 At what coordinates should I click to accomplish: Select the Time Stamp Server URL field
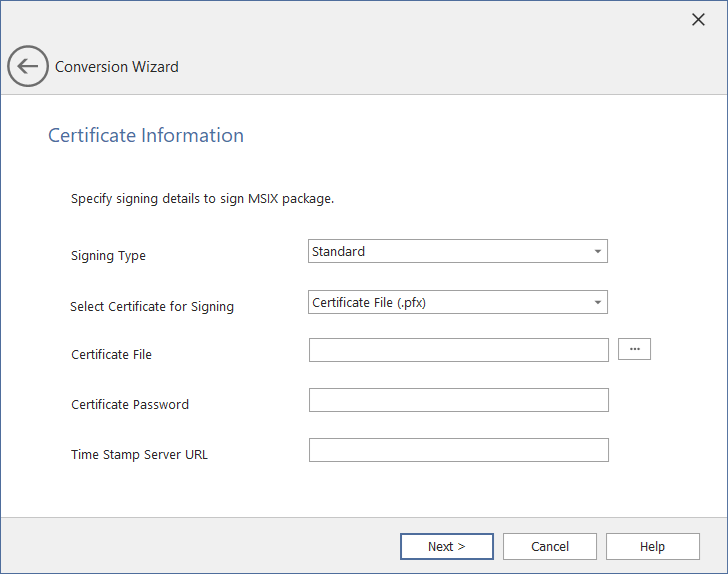[458, 450]
